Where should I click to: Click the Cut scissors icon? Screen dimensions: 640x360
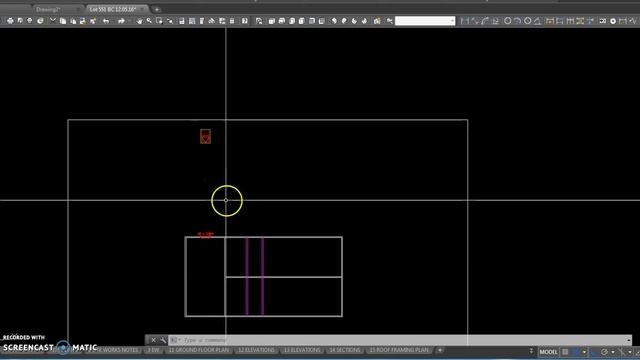pyautogui.click(x=53, y=20)
